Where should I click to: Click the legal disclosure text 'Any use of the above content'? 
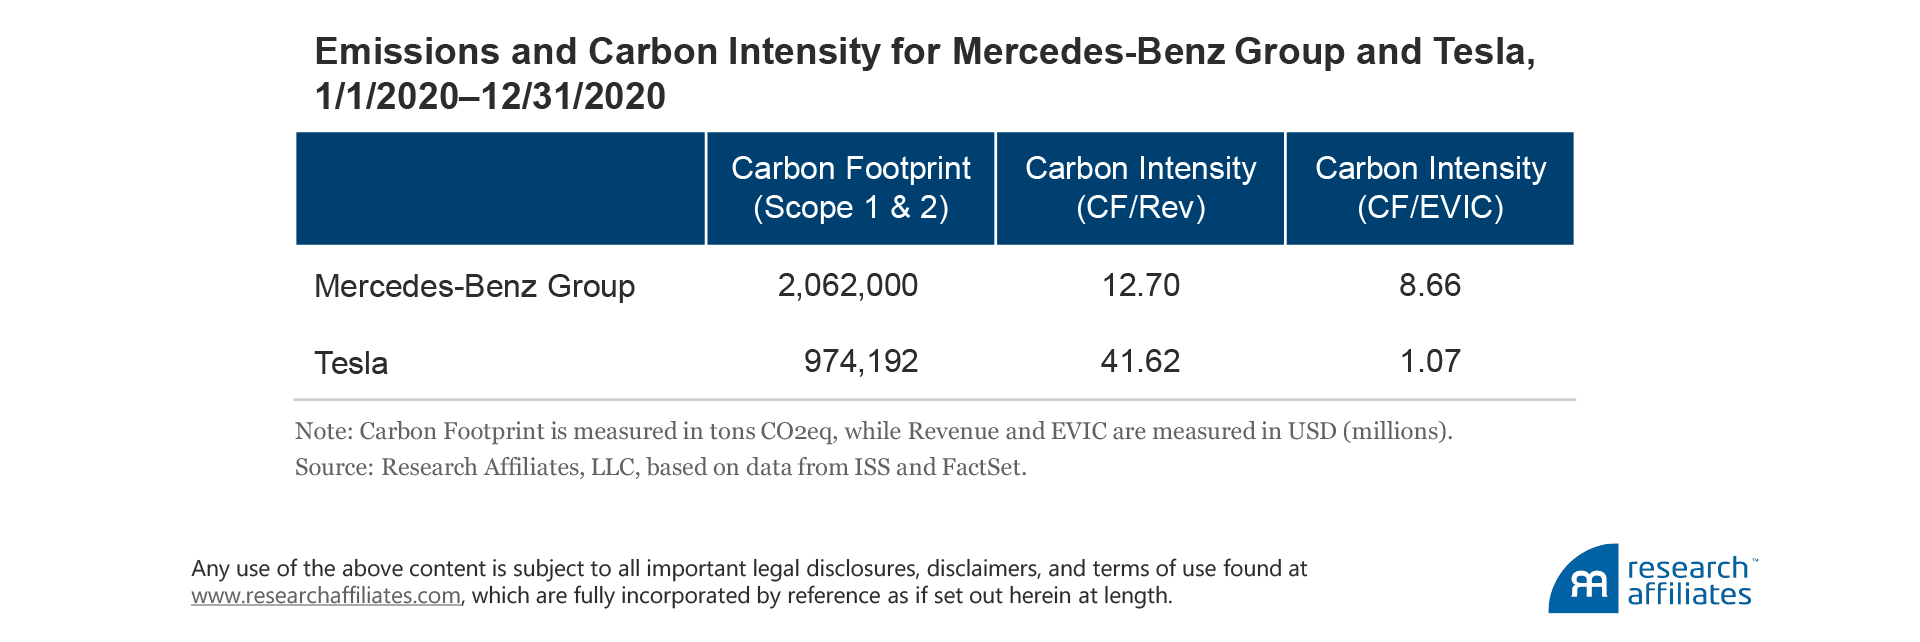coord(748,569)
